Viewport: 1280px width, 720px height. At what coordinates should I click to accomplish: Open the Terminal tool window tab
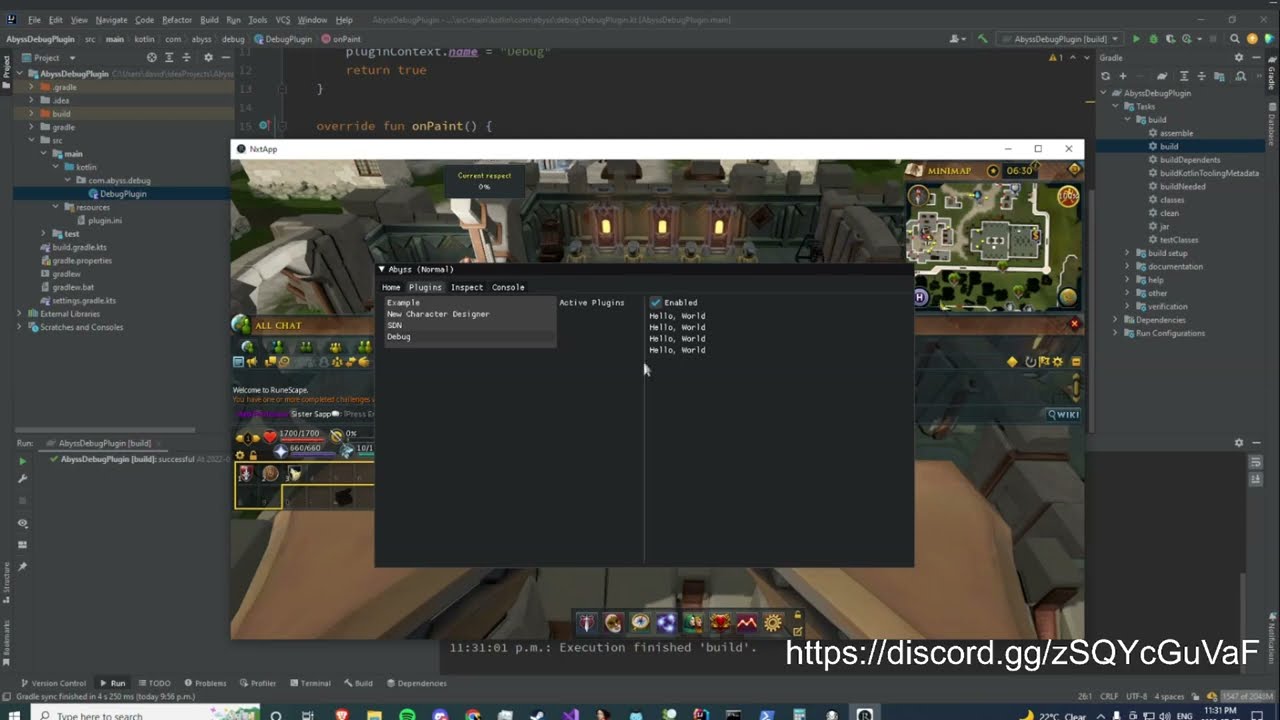coord(309,683)
